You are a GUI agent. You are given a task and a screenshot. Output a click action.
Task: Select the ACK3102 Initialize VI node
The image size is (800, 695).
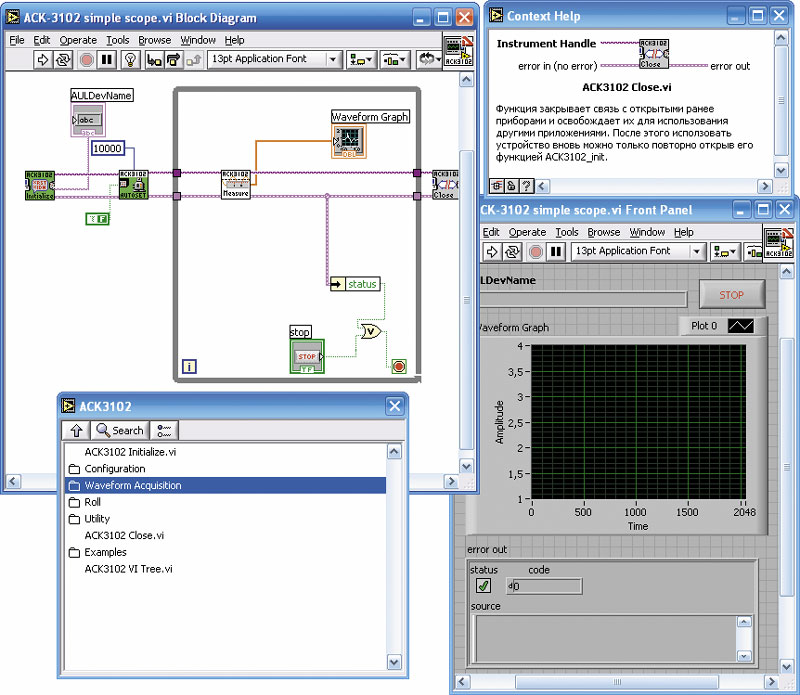pyautogui.click(x=40, y=186)
